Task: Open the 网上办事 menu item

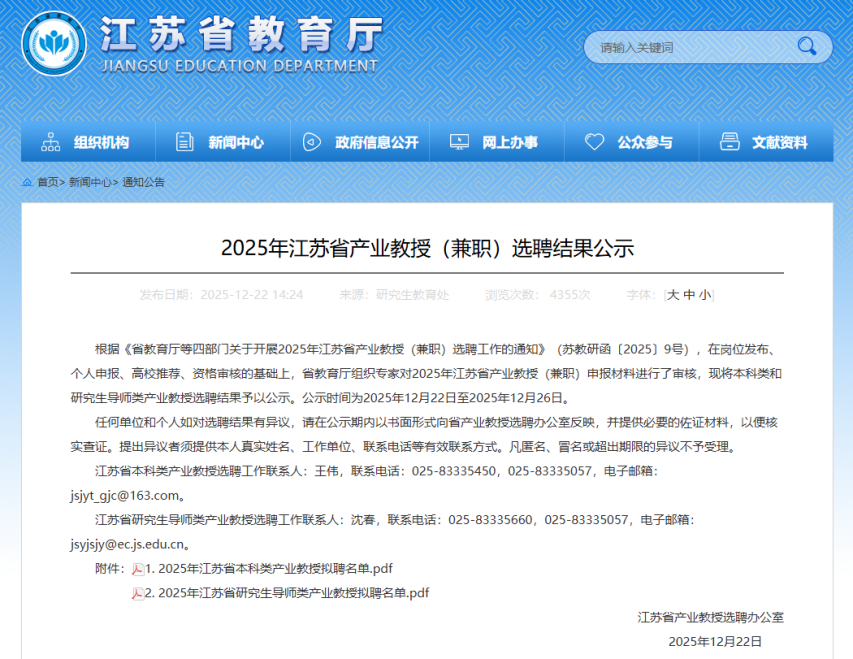Action: click(509, 142)
